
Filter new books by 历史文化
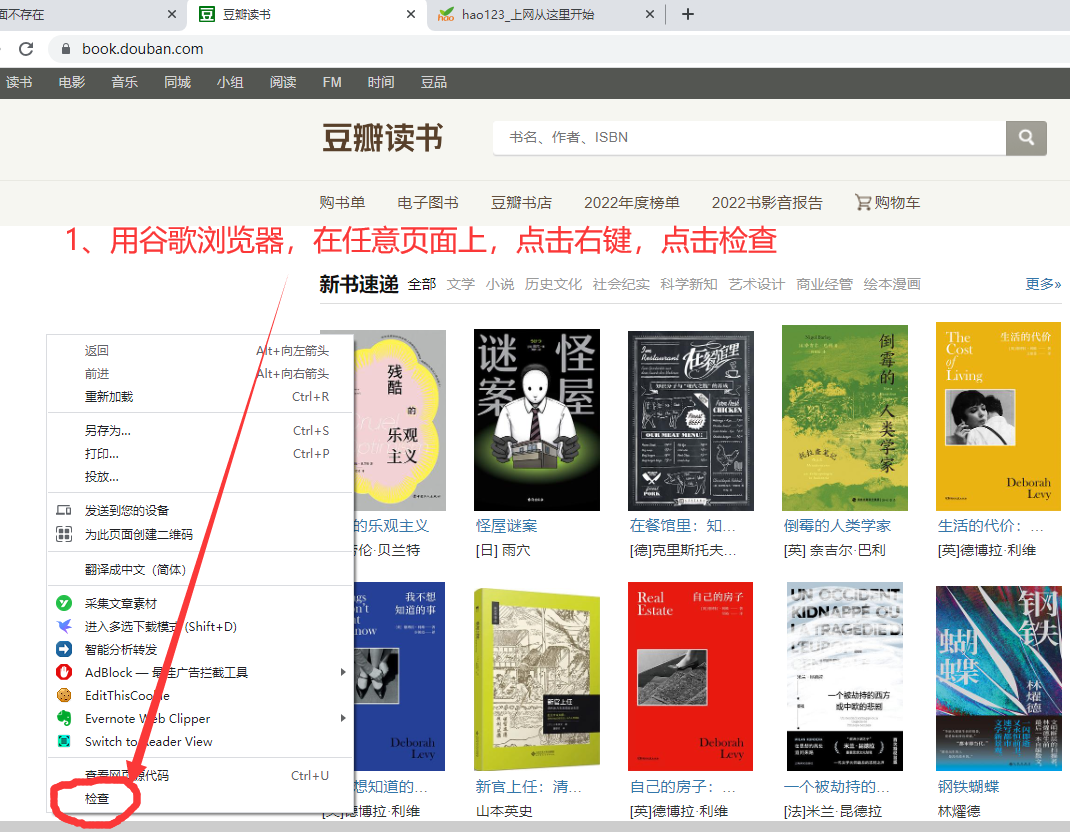[x=553, y=284]
